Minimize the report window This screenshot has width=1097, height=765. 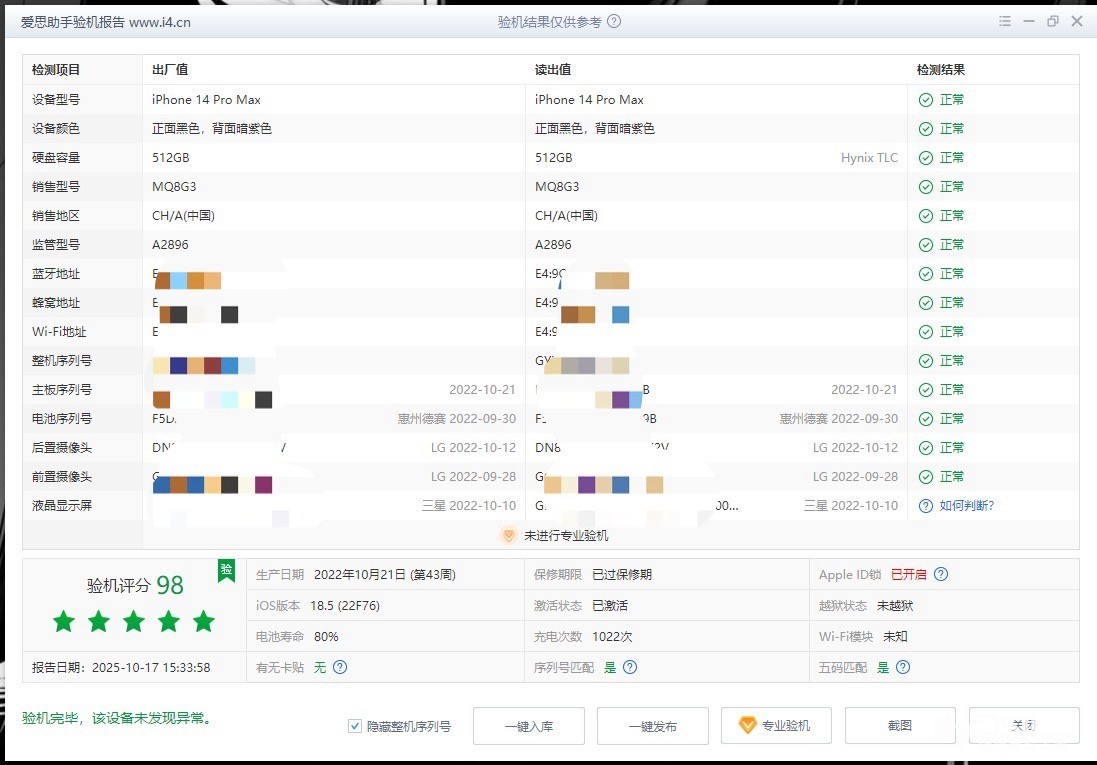pyautogui.click(x=1029, y=21)
